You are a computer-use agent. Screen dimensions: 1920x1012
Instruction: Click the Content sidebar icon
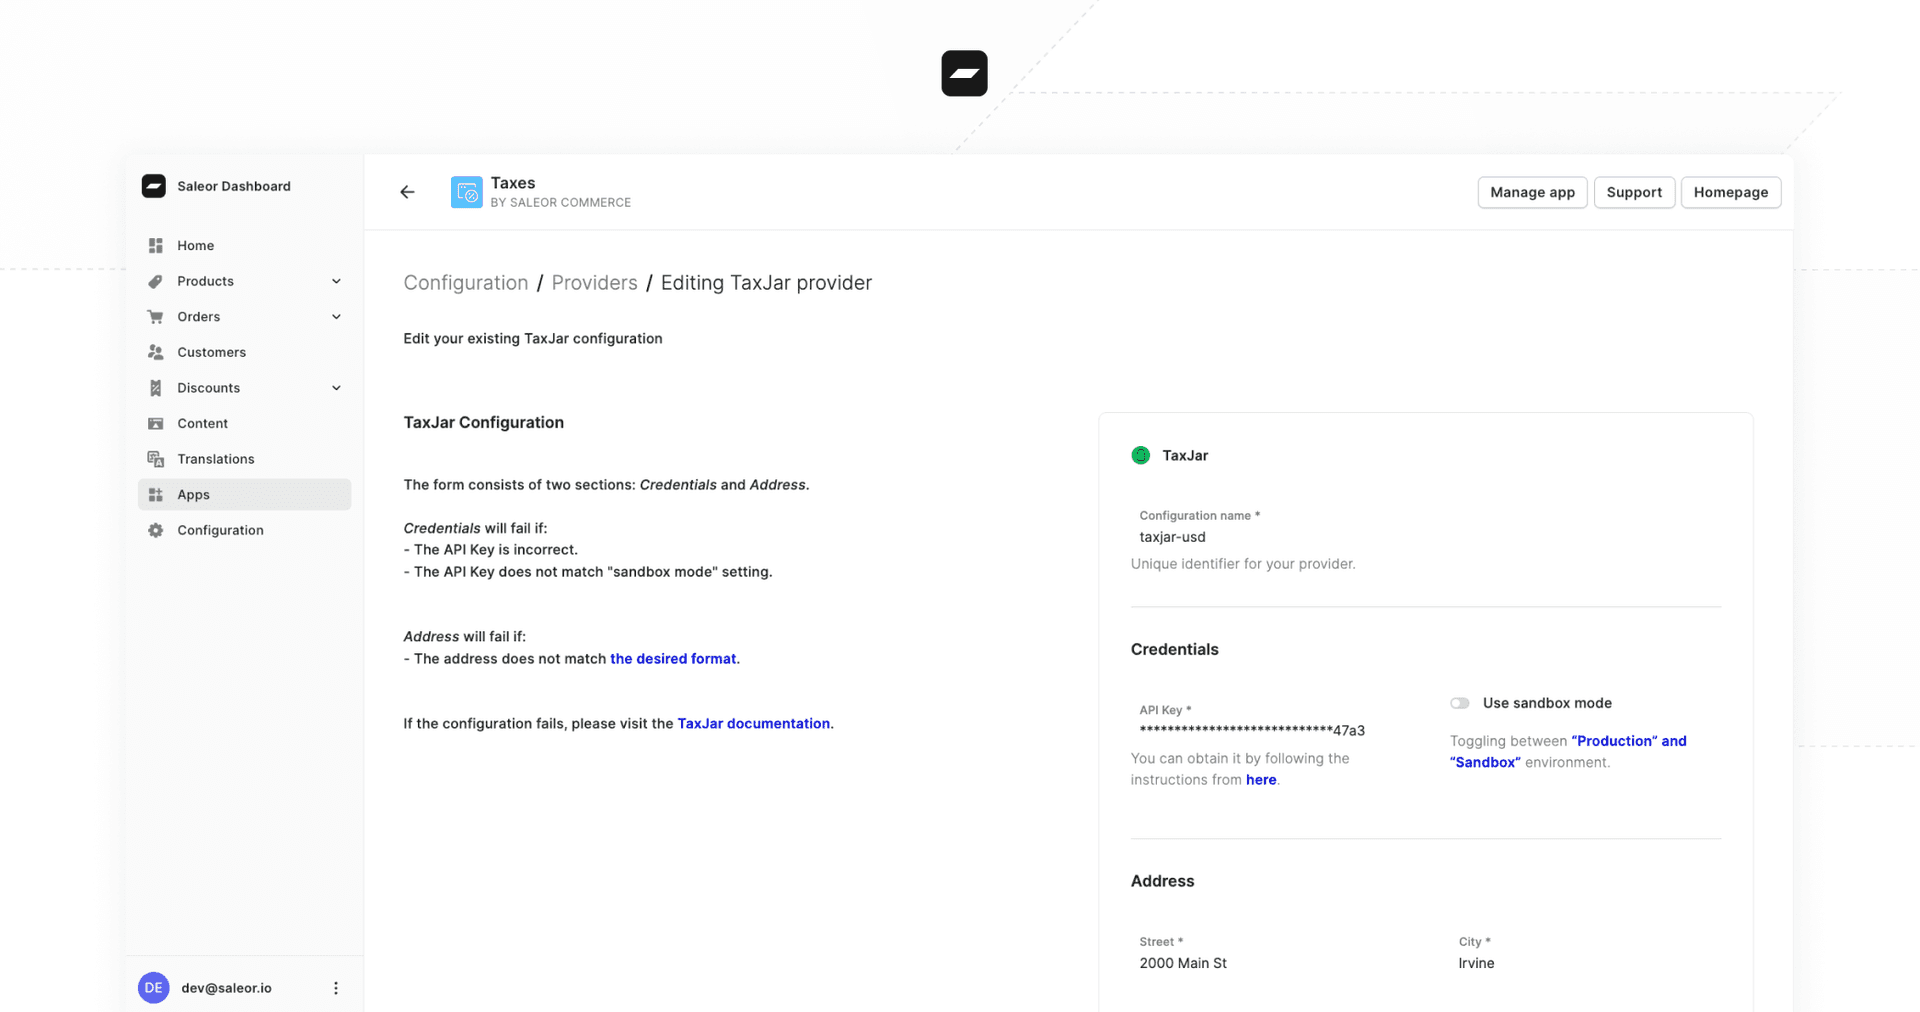tap(155, 424)
